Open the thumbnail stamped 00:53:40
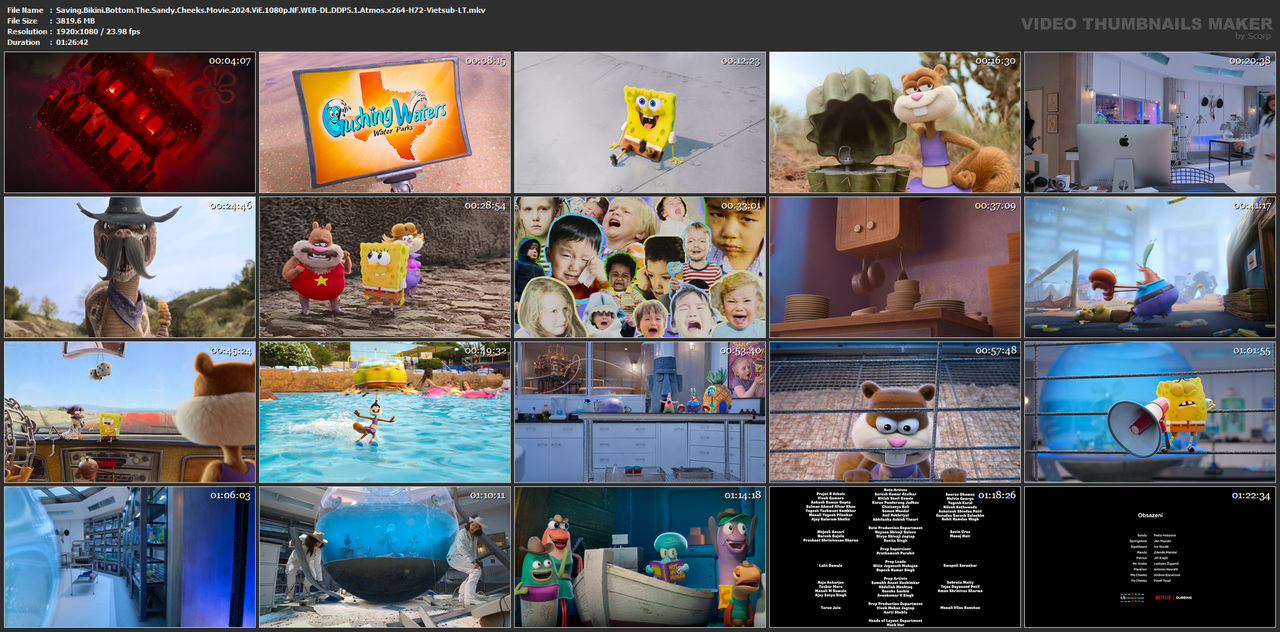Viewport: 1280px width, 632px height. 640,412
